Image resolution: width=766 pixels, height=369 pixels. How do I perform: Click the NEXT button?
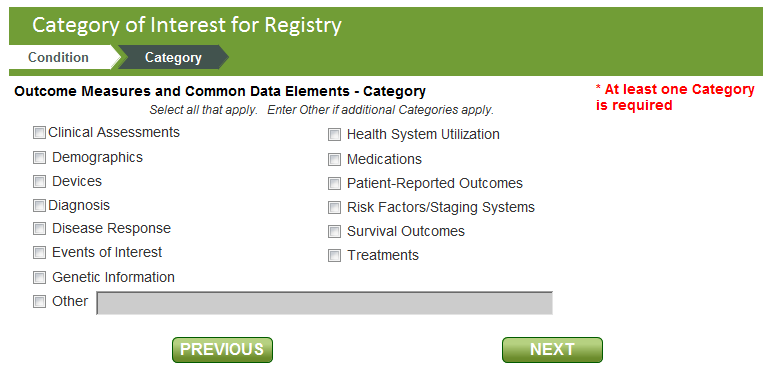(x=553, y=350)
